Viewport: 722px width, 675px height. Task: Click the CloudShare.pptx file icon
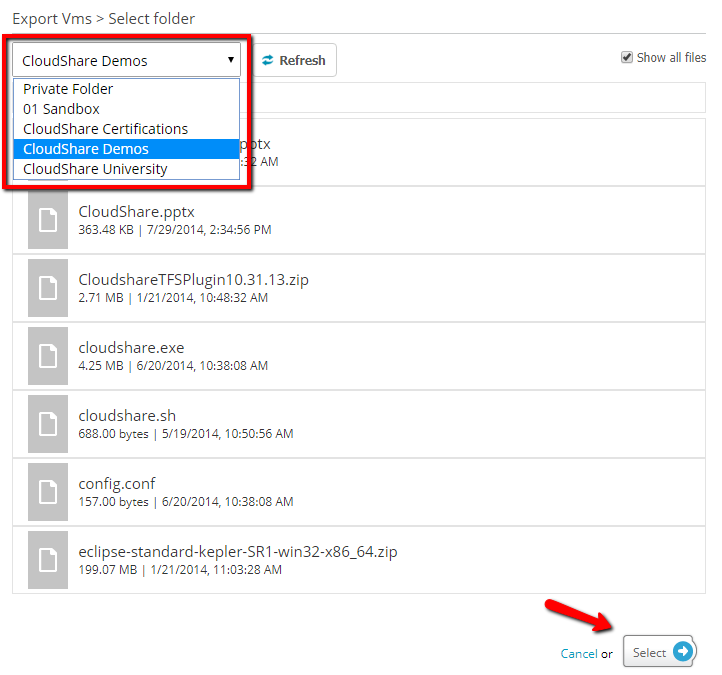point(48,220)
